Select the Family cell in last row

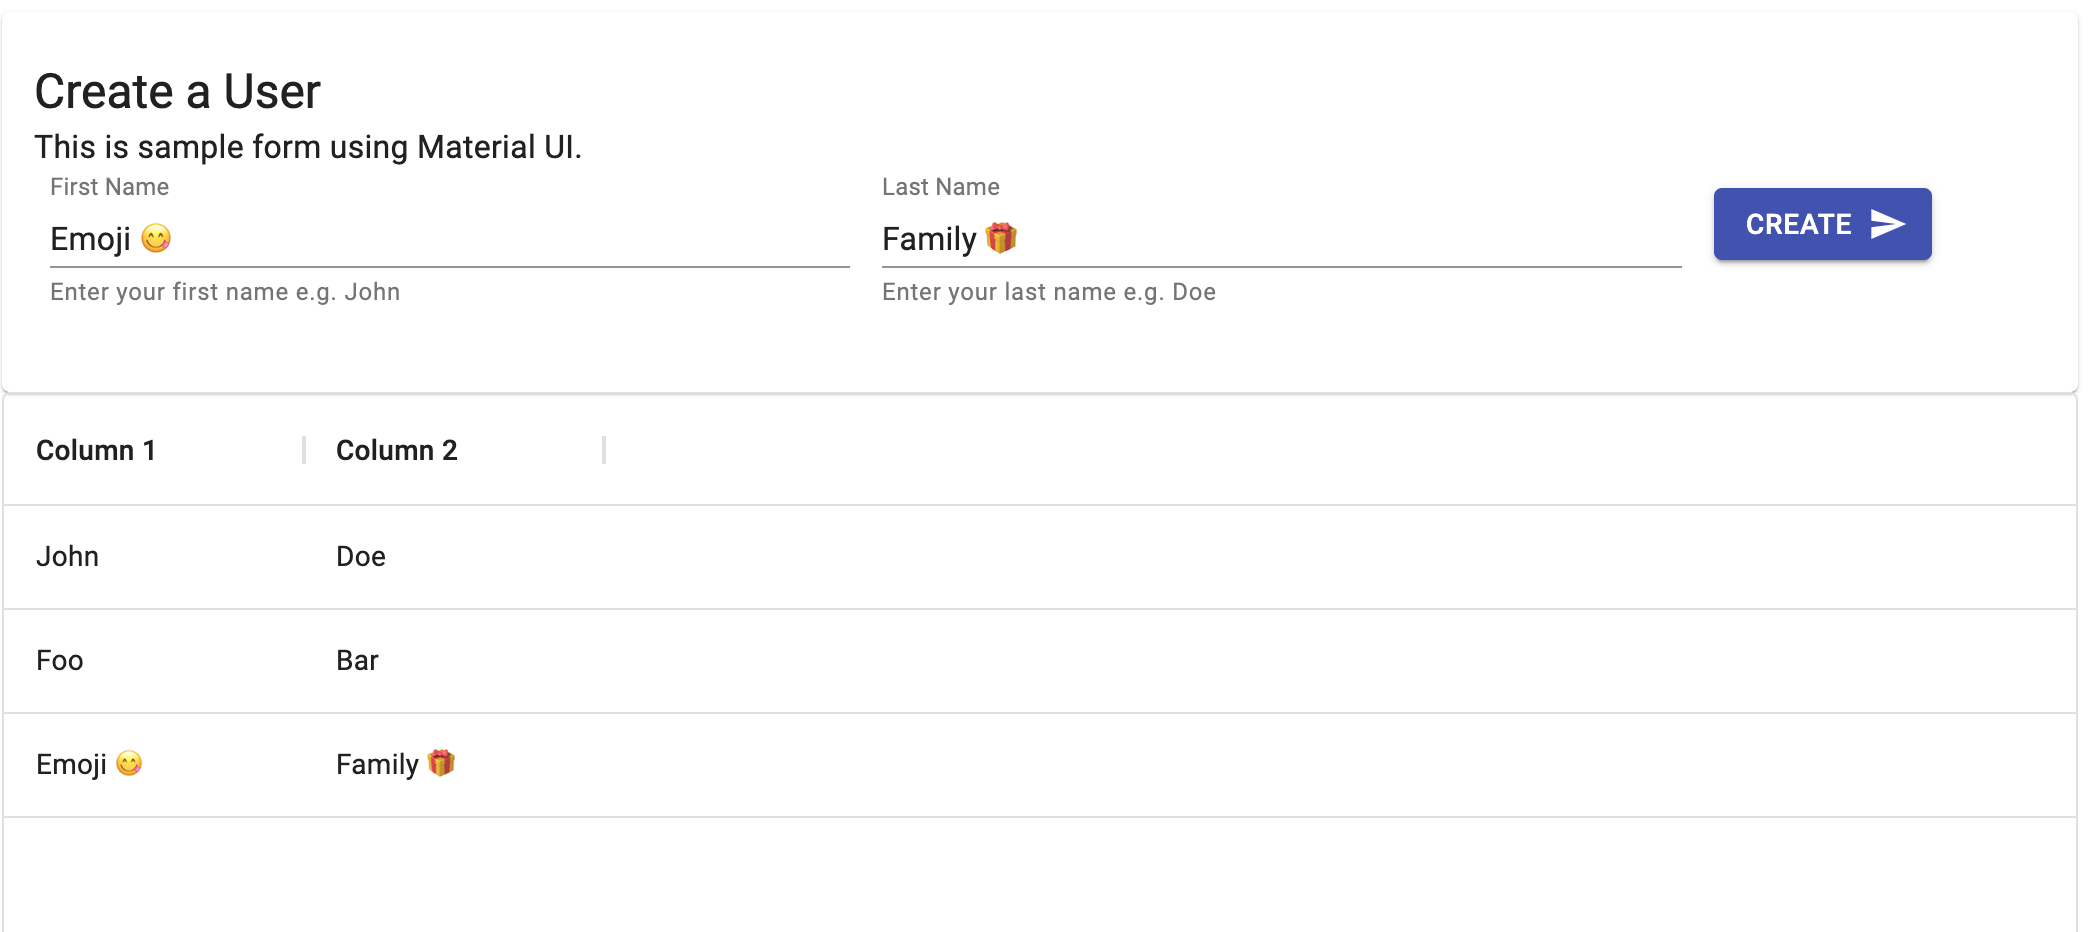point(454,764)
